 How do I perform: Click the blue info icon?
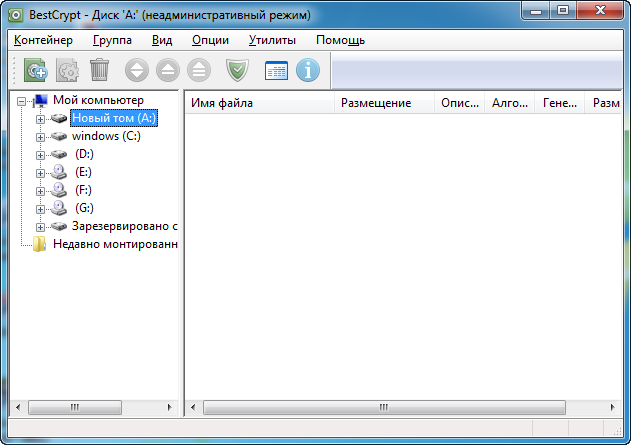point(307,70)
